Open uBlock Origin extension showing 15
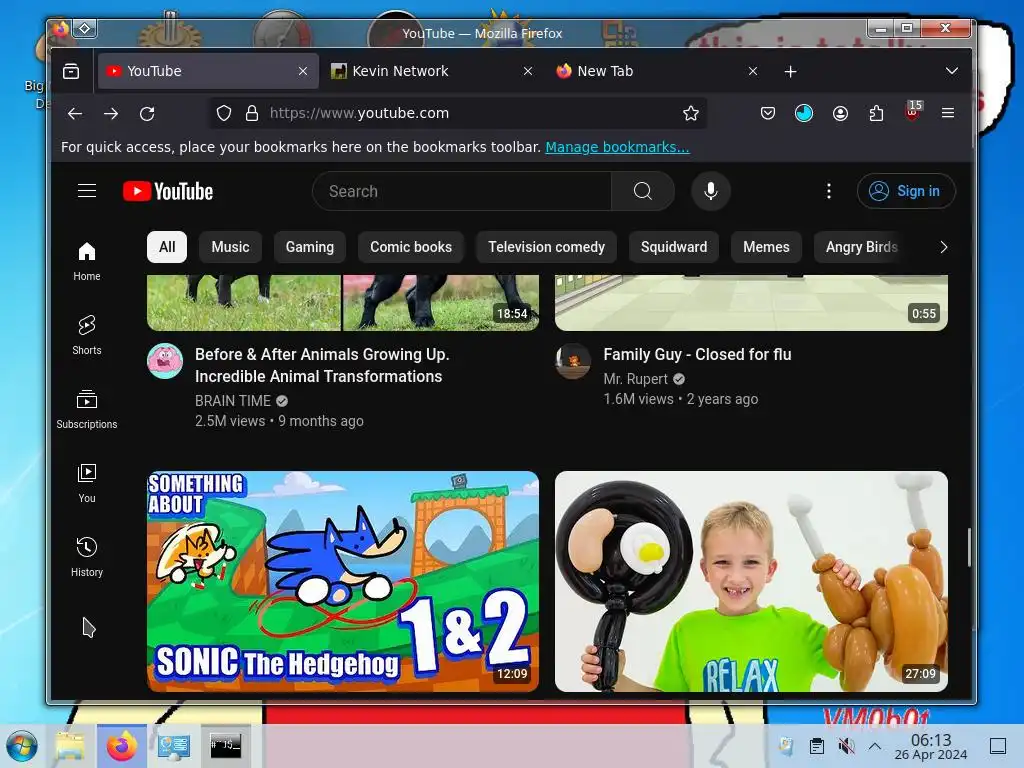The image size is (1024, 768). (x=913, y=112)
